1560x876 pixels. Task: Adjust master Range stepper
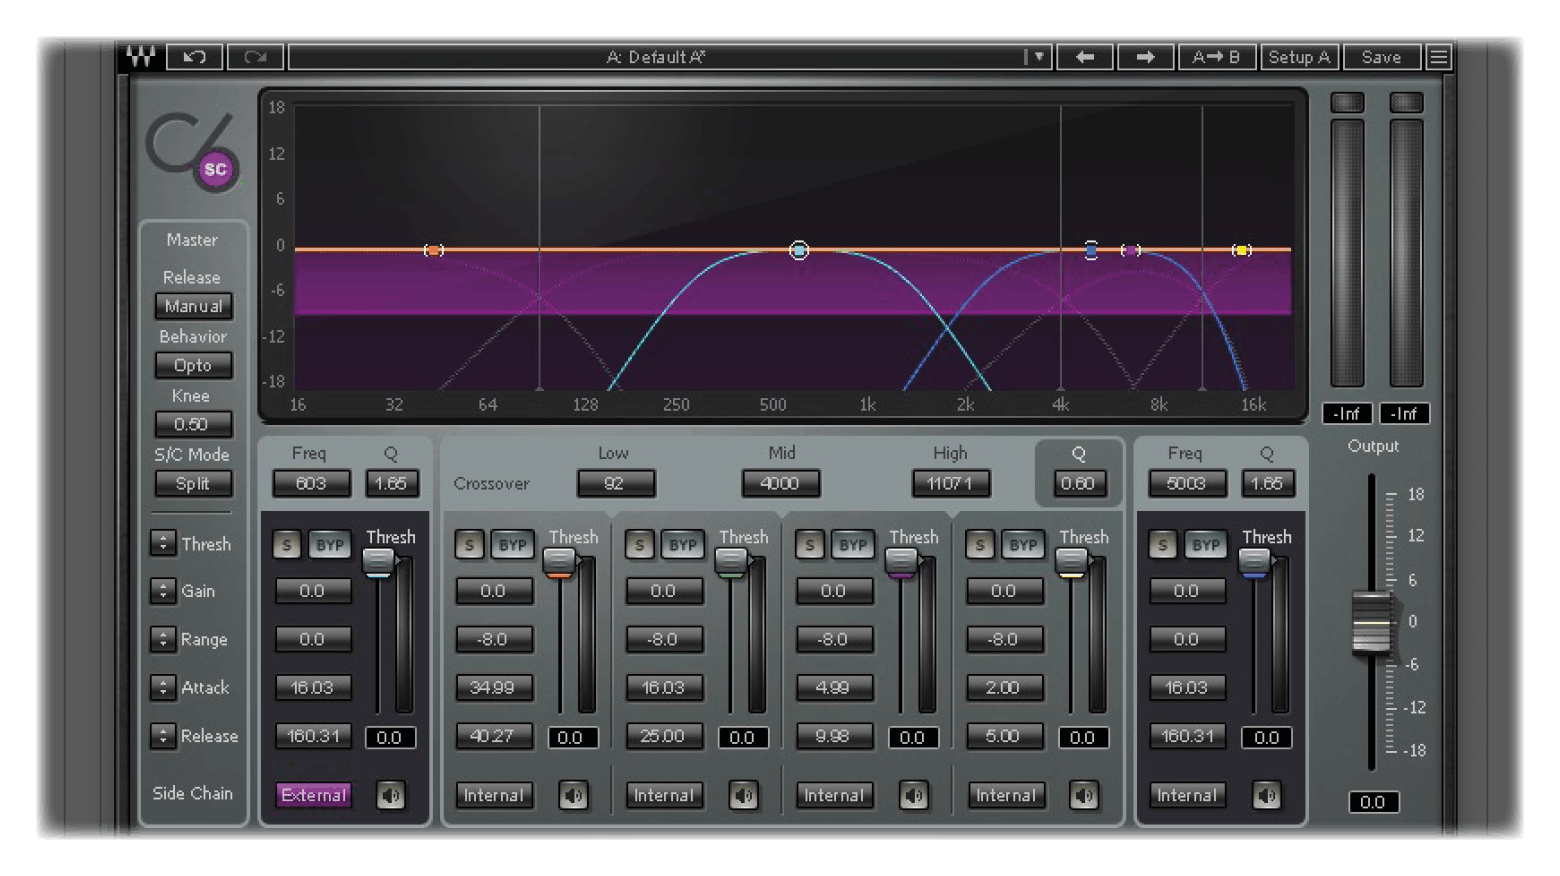162,639
